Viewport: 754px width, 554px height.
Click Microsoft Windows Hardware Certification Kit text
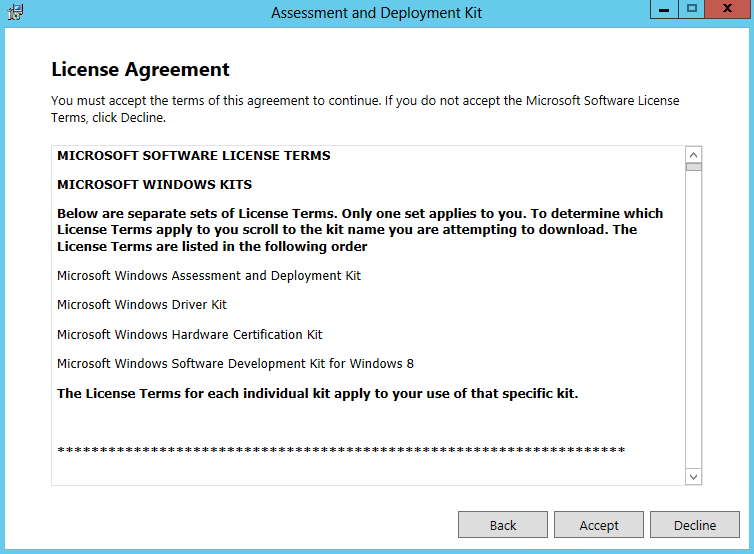[189, 334]
